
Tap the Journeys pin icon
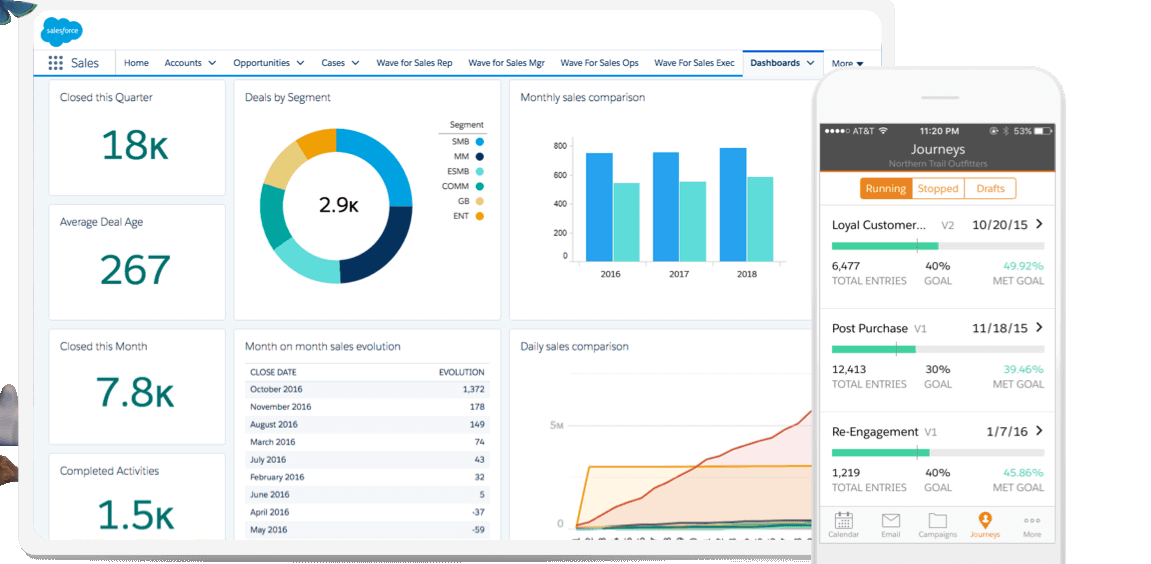click(984, 520)
